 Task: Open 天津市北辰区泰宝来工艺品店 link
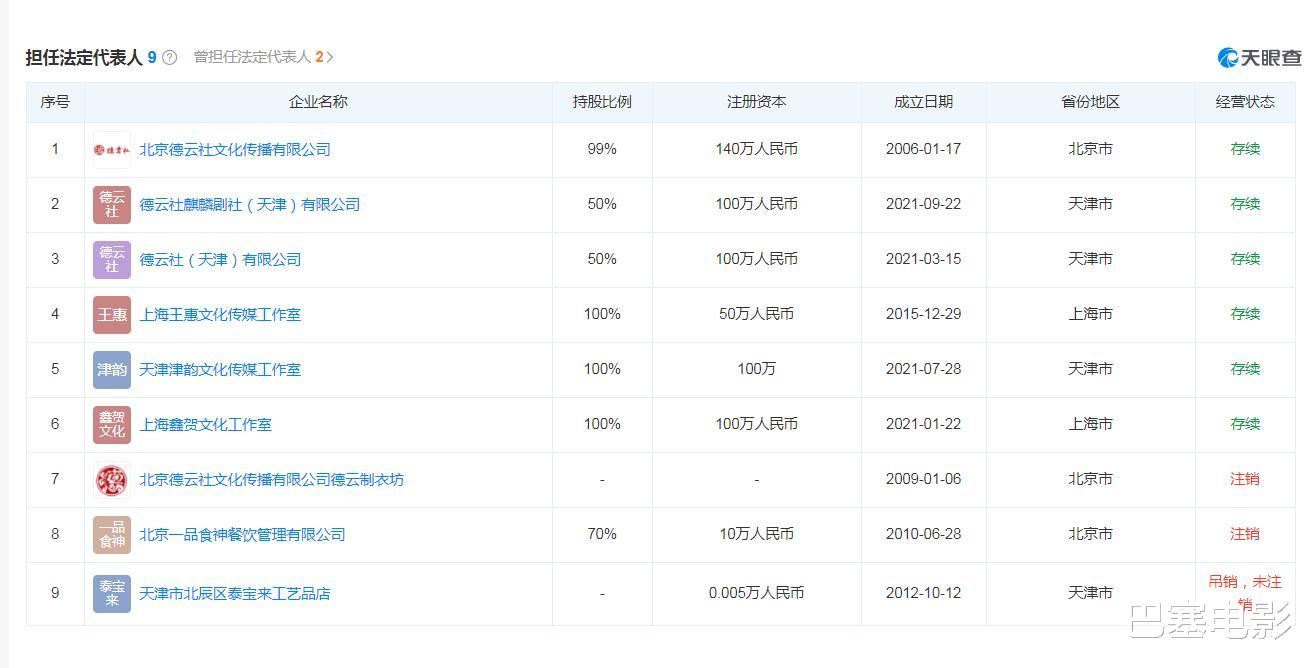pos(235,594)
